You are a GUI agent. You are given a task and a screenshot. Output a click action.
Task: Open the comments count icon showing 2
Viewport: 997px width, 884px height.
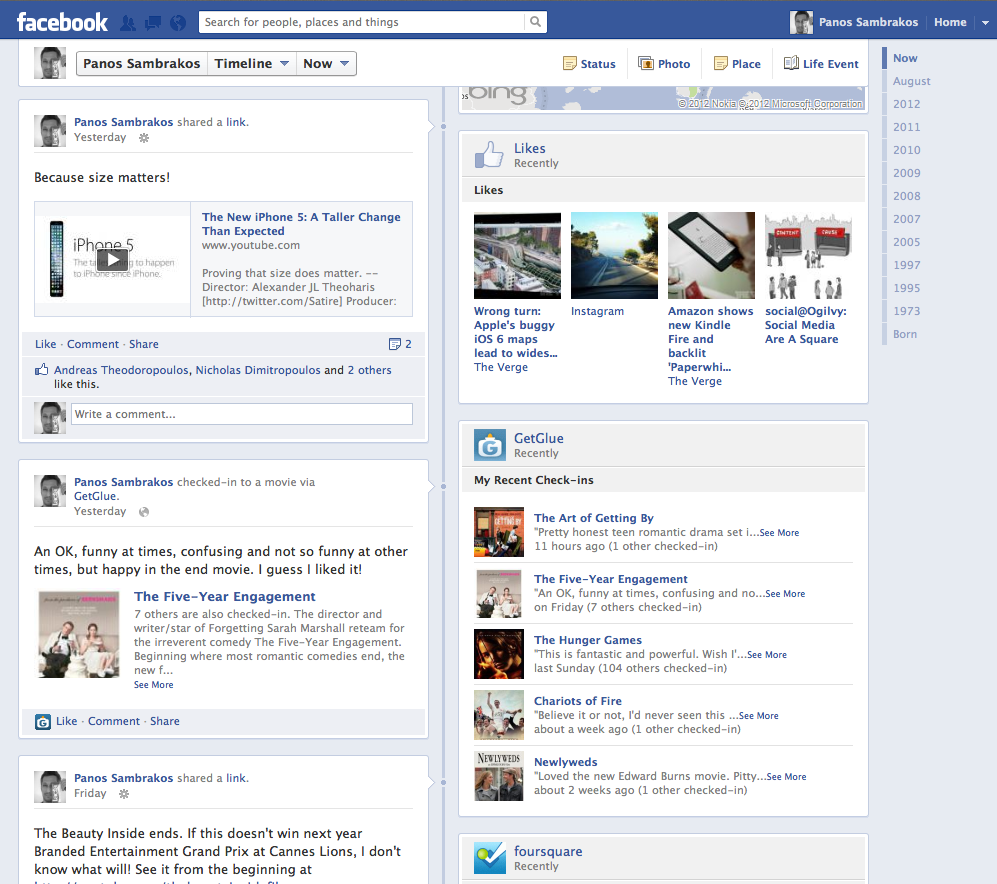pyautogui.click(x=400, y=344)
